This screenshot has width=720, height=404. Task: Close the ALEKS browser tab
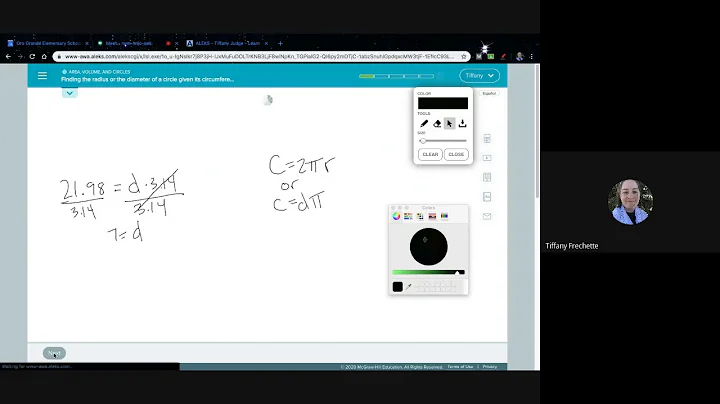click(x=266, y=43)
